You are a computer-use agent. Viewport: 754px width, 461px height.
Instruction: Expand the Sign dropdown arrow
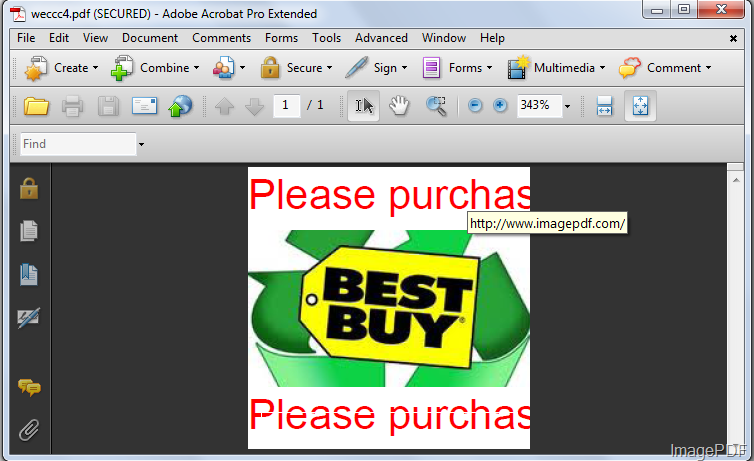404,68
